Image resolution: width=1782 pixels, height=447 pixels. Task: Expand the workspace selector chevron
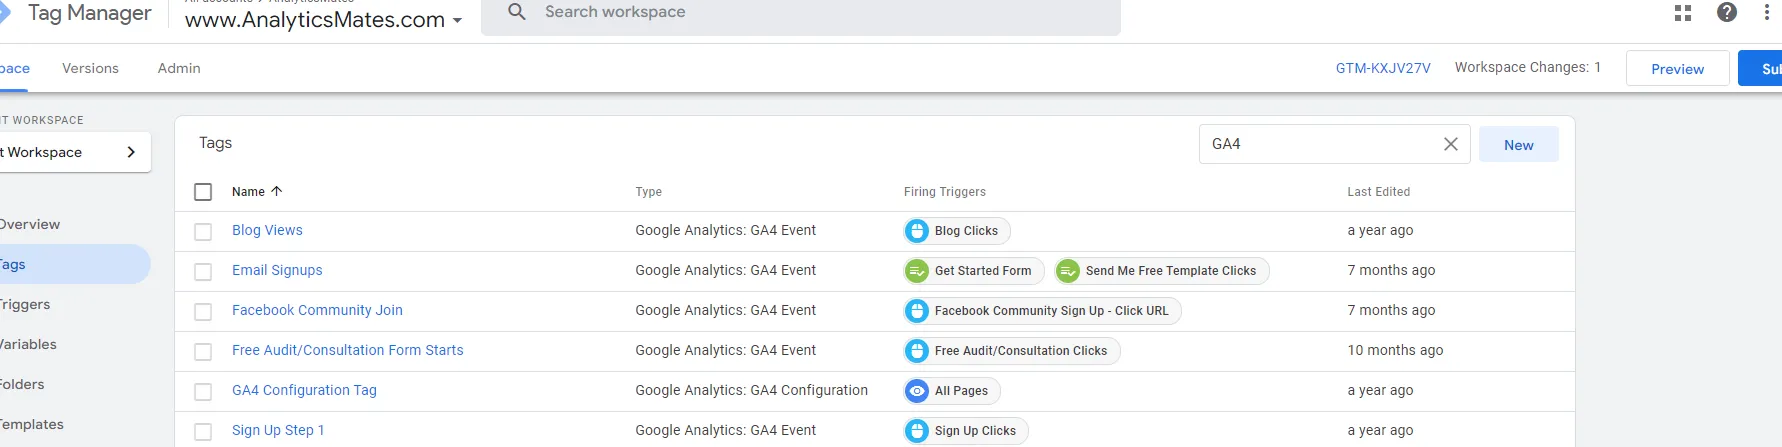131,152
